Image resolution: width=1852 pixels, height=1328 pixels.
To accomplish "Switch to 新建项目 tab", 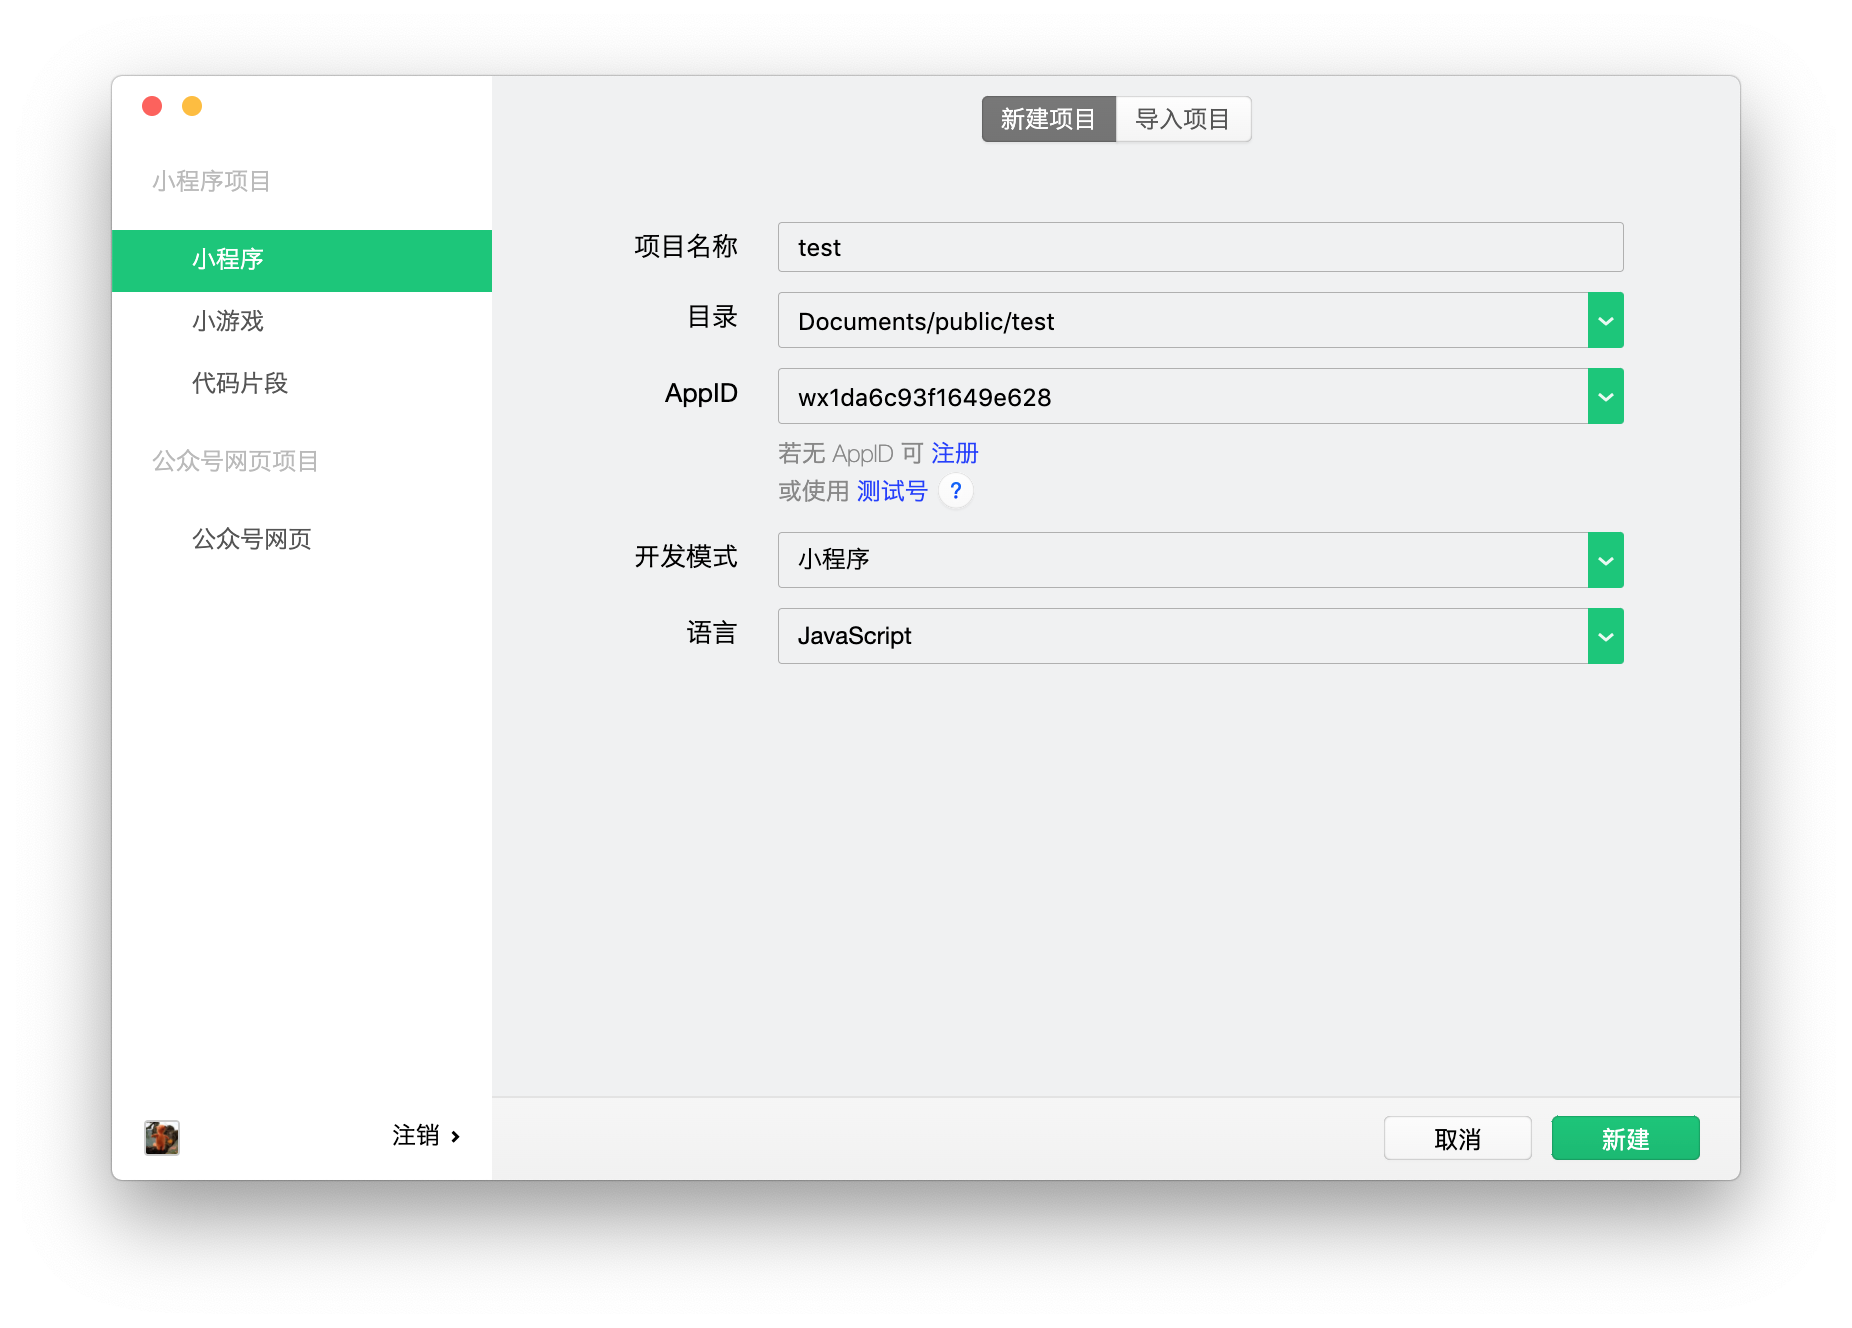I will (x=1049, y=119).
